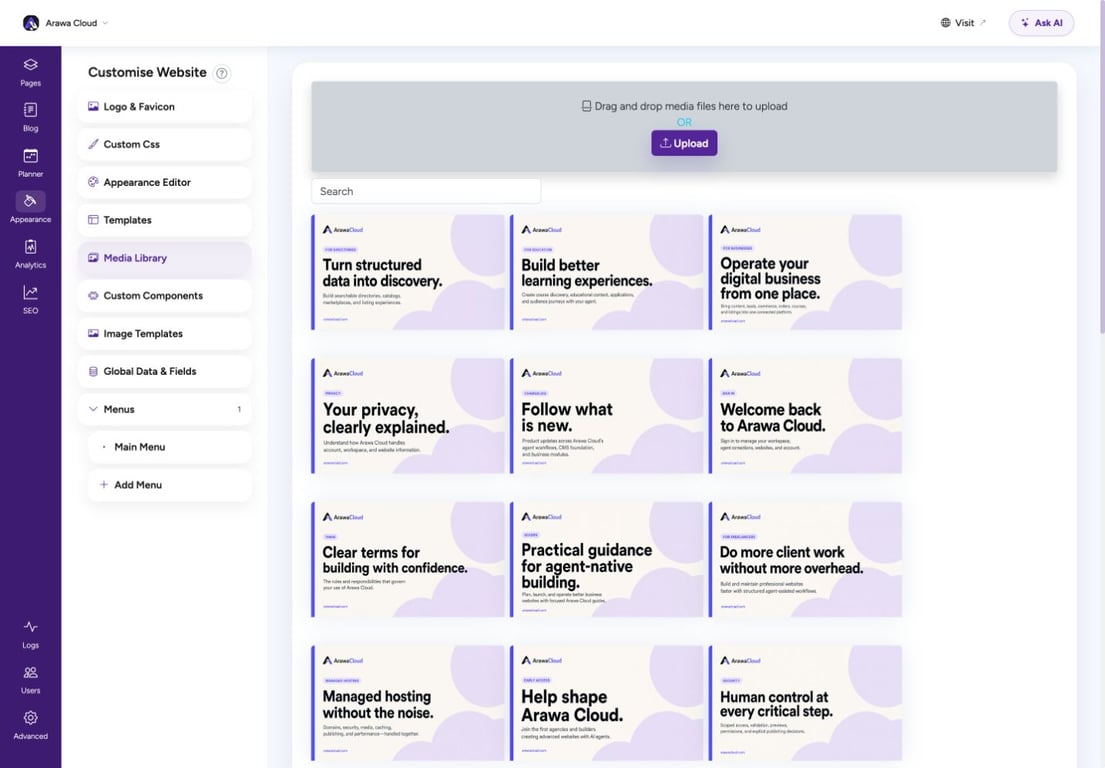This screenshot has height=768, width=1105.
Task: Select 'Build better learning experiences' image
Action: [607, 272]
